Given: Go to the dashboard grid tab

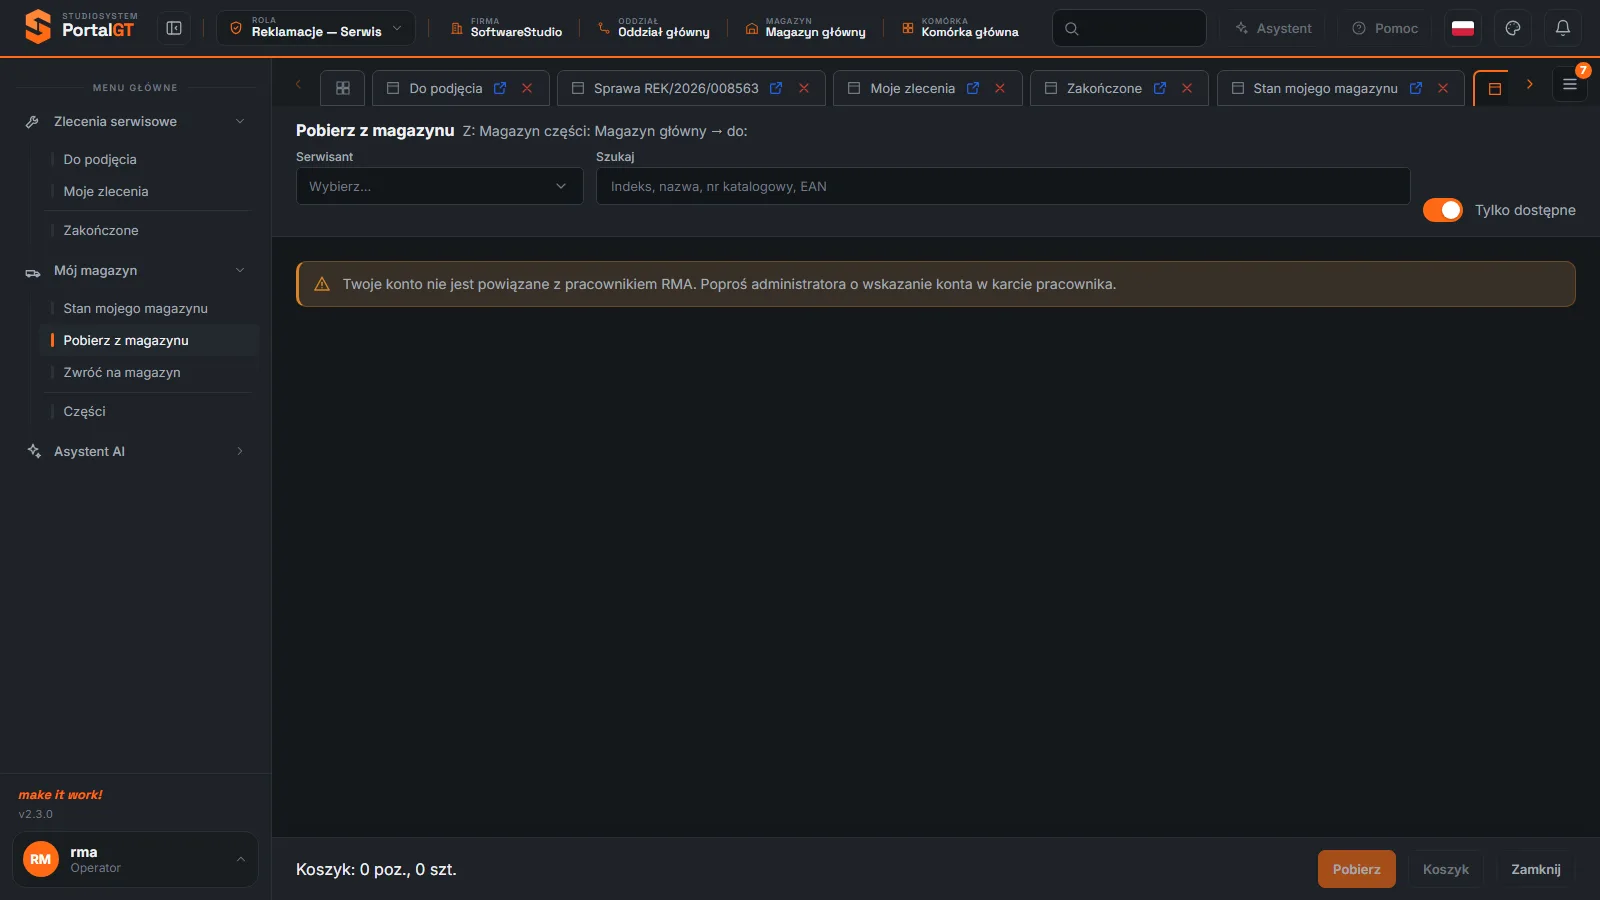Looking at the screenshot, I should [x=343, y=88].
